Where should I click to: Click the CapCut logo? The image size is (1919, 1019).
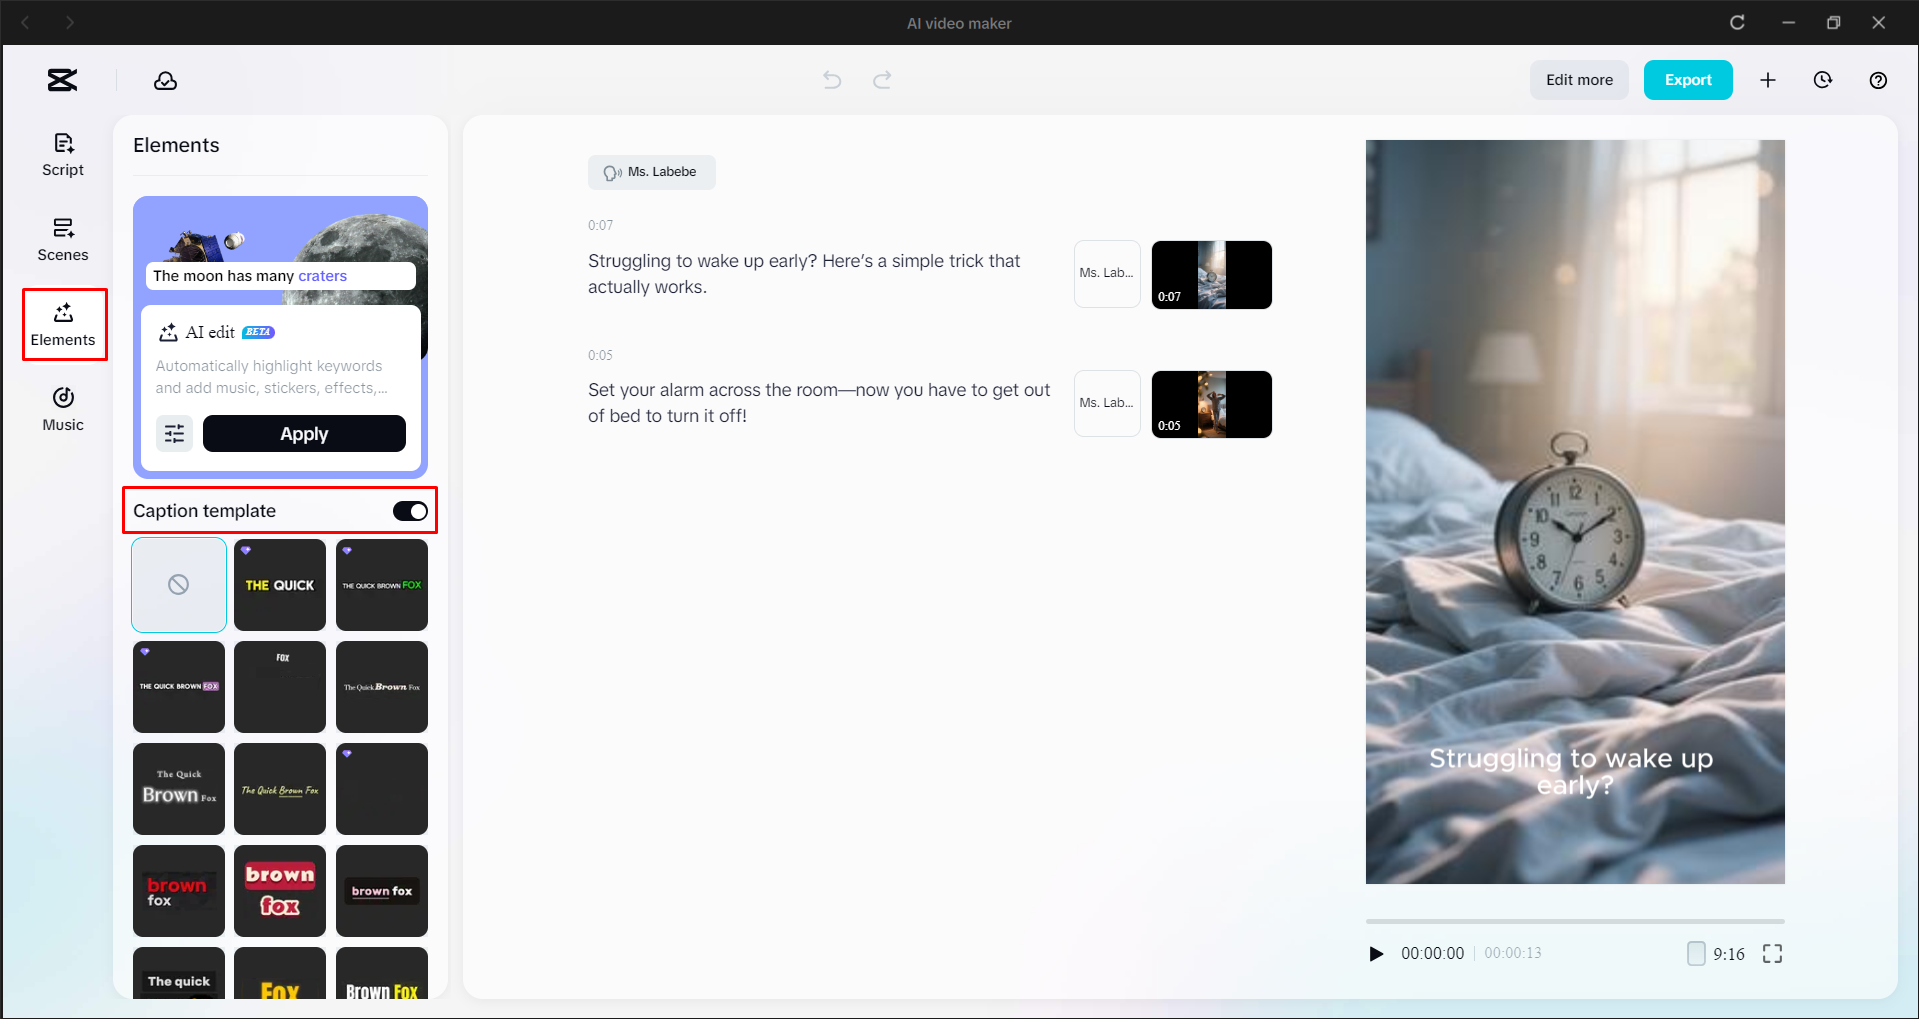(x=62, y=80)
